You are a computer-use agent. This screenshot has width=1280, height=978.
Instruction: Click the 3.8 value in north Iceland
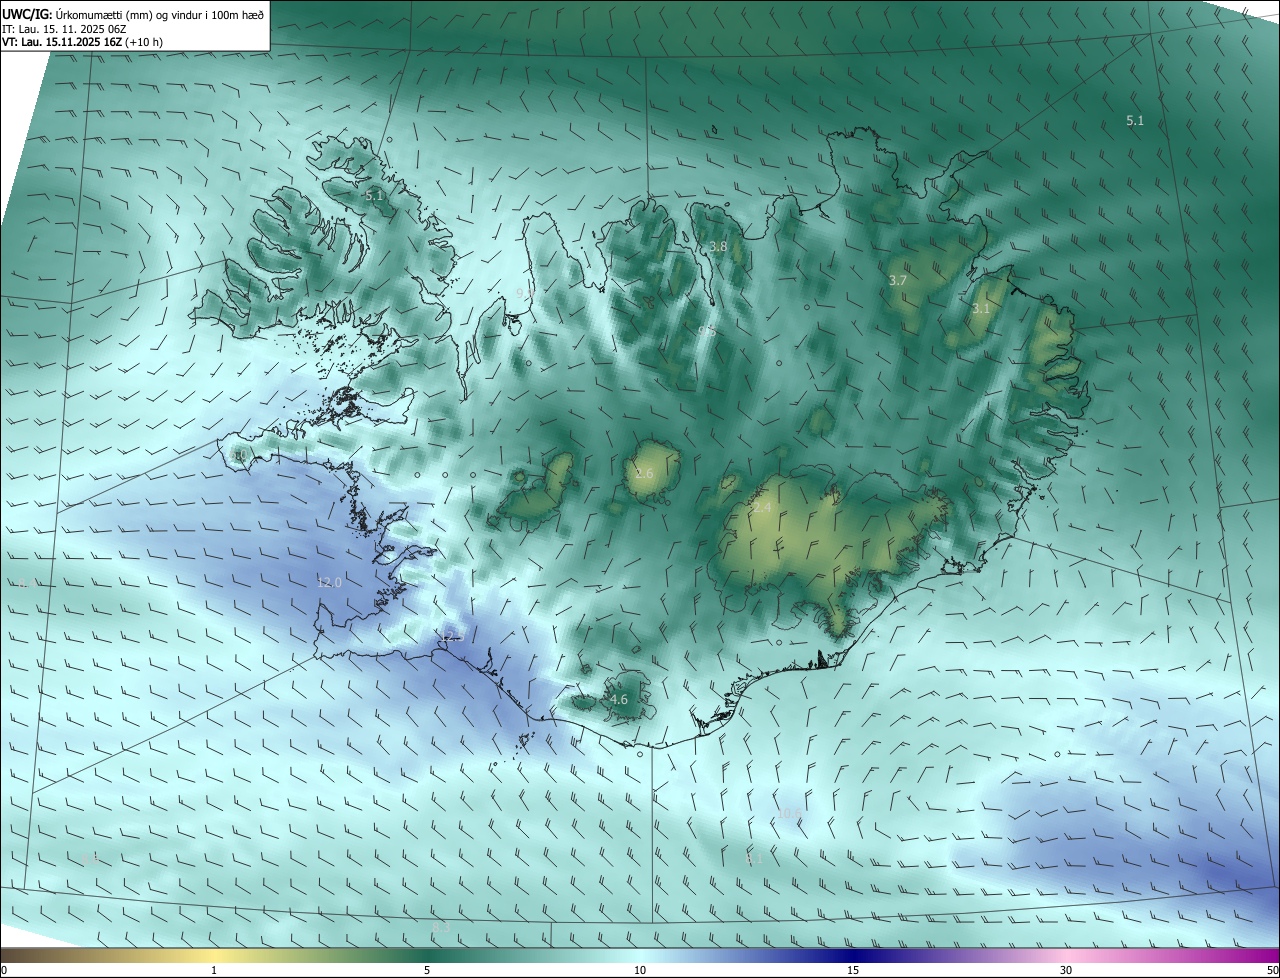[718, 246]
